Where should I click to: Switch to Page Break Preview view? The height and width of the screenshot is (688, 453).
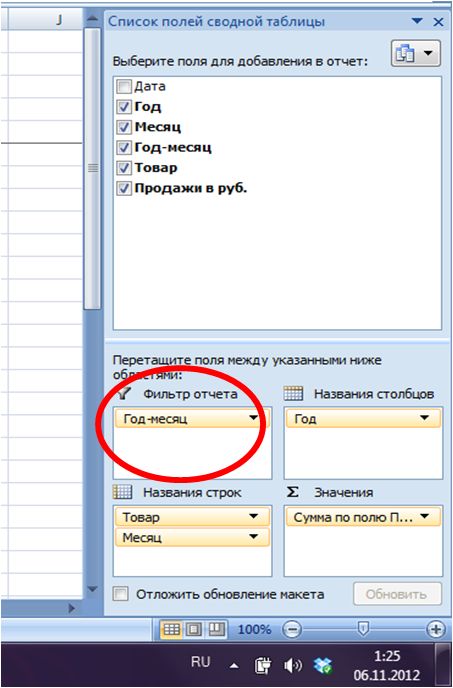pos(216,630)
